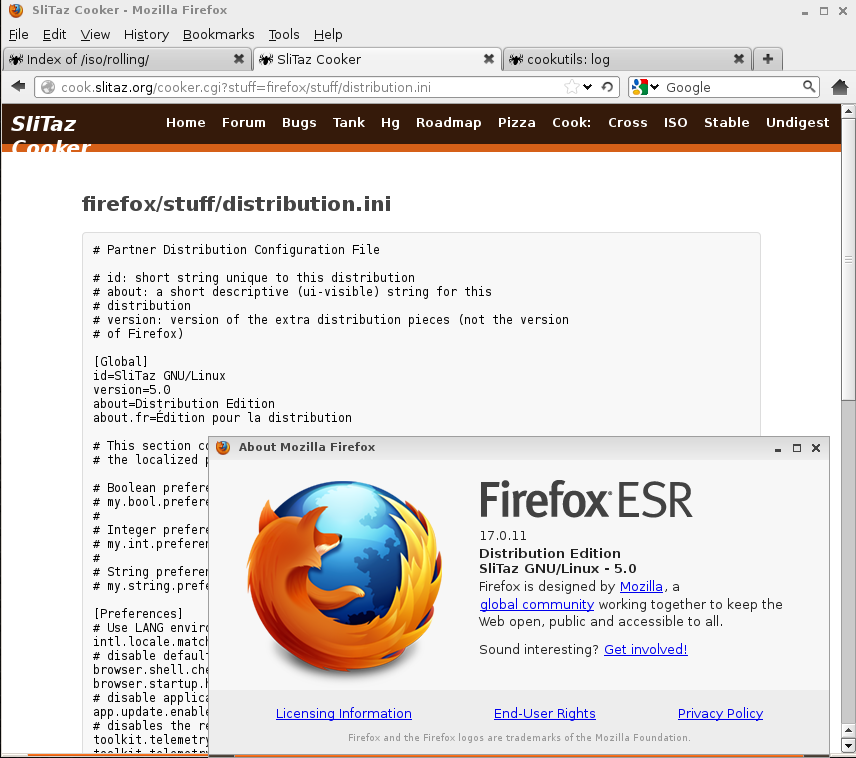Viewport: 856px width, 758px height.
Task: Click the '[Global]' section line
Action: [120, 362]
